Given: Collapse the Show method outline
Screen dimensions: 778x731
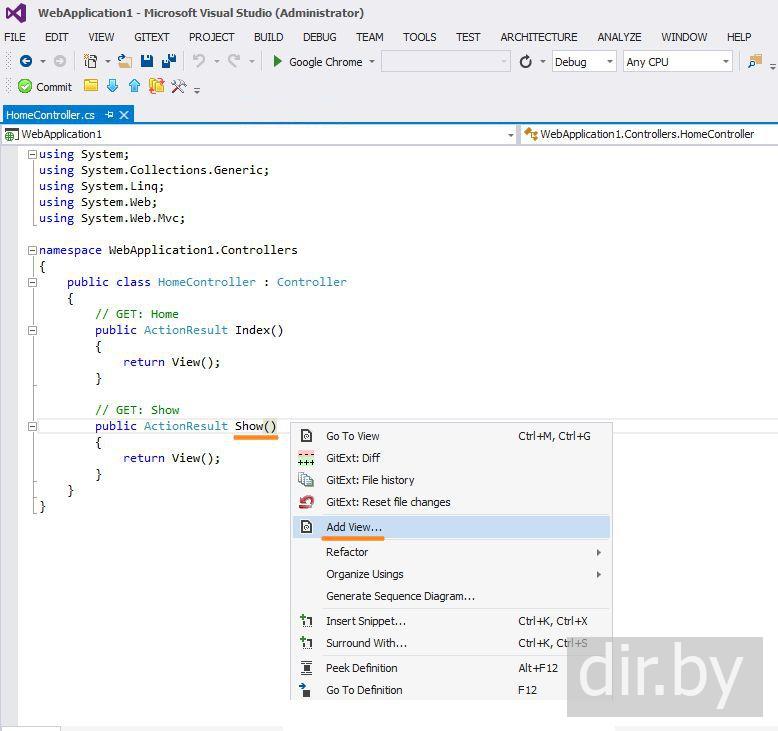Looking at the screenshot, I should 32,426.
